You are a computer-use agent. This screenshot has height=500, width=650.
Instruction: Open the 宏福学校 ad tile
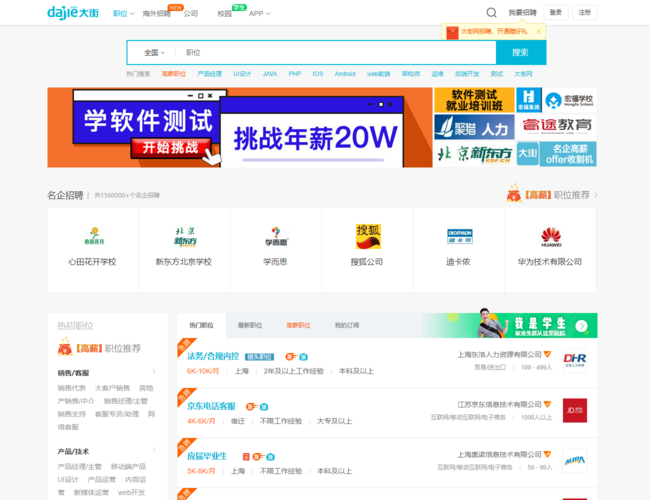click(570, 100)
